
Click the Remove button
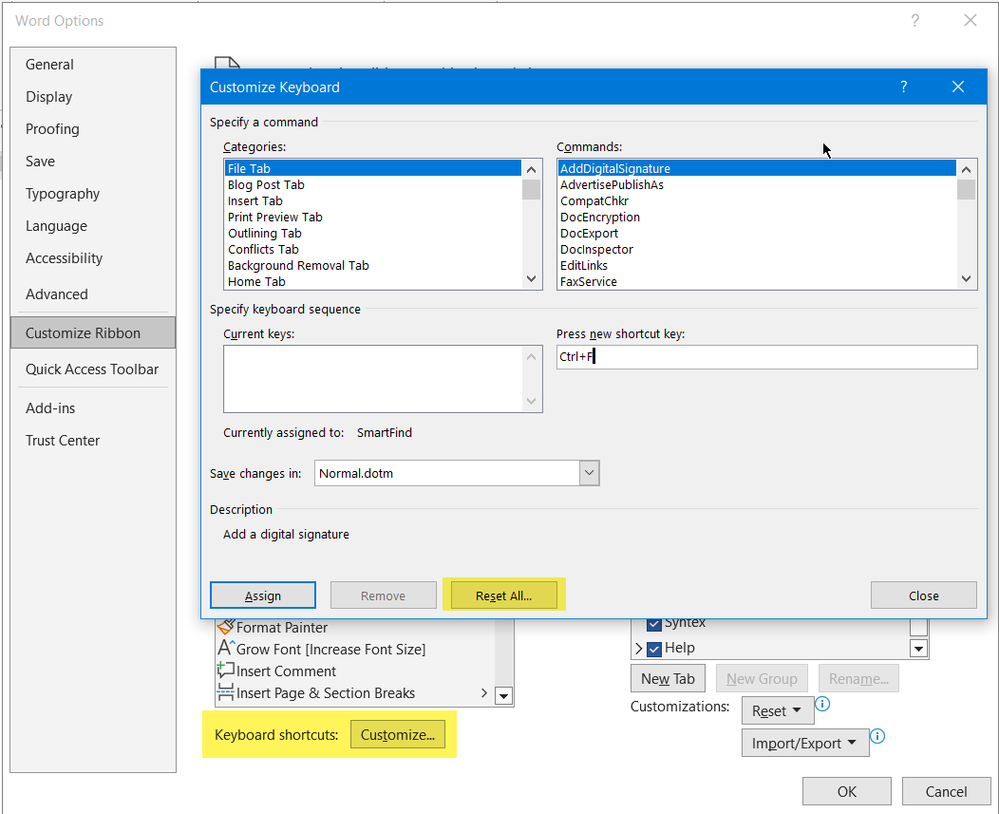(383, 596)
